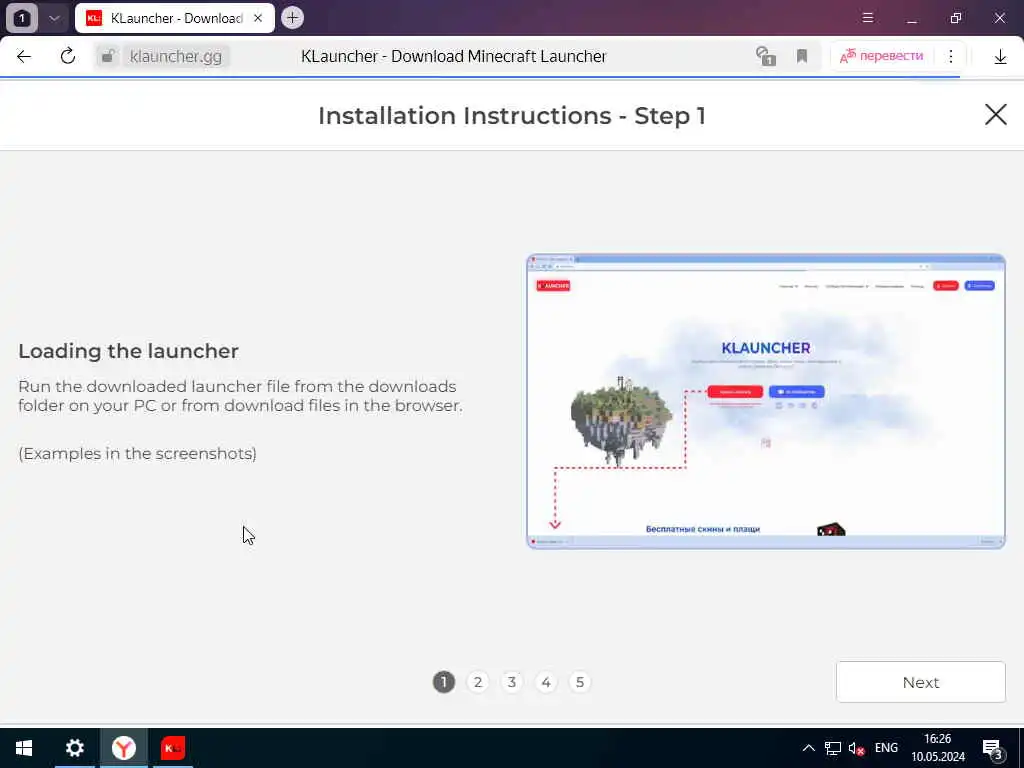Click the 'Installation Instructions - Step 1' title
Image resolution: width=1024 pixels, height=768 pixels.
[x=512, y=116]
